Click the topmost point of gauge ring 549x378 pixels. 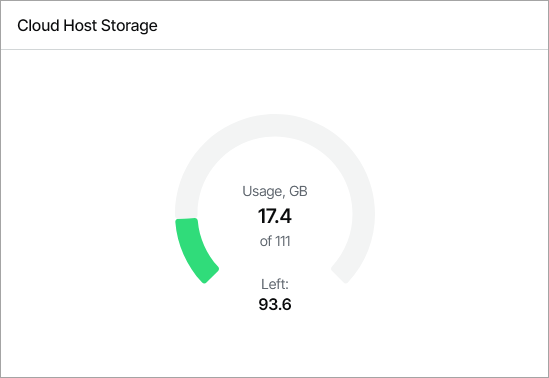275,125
